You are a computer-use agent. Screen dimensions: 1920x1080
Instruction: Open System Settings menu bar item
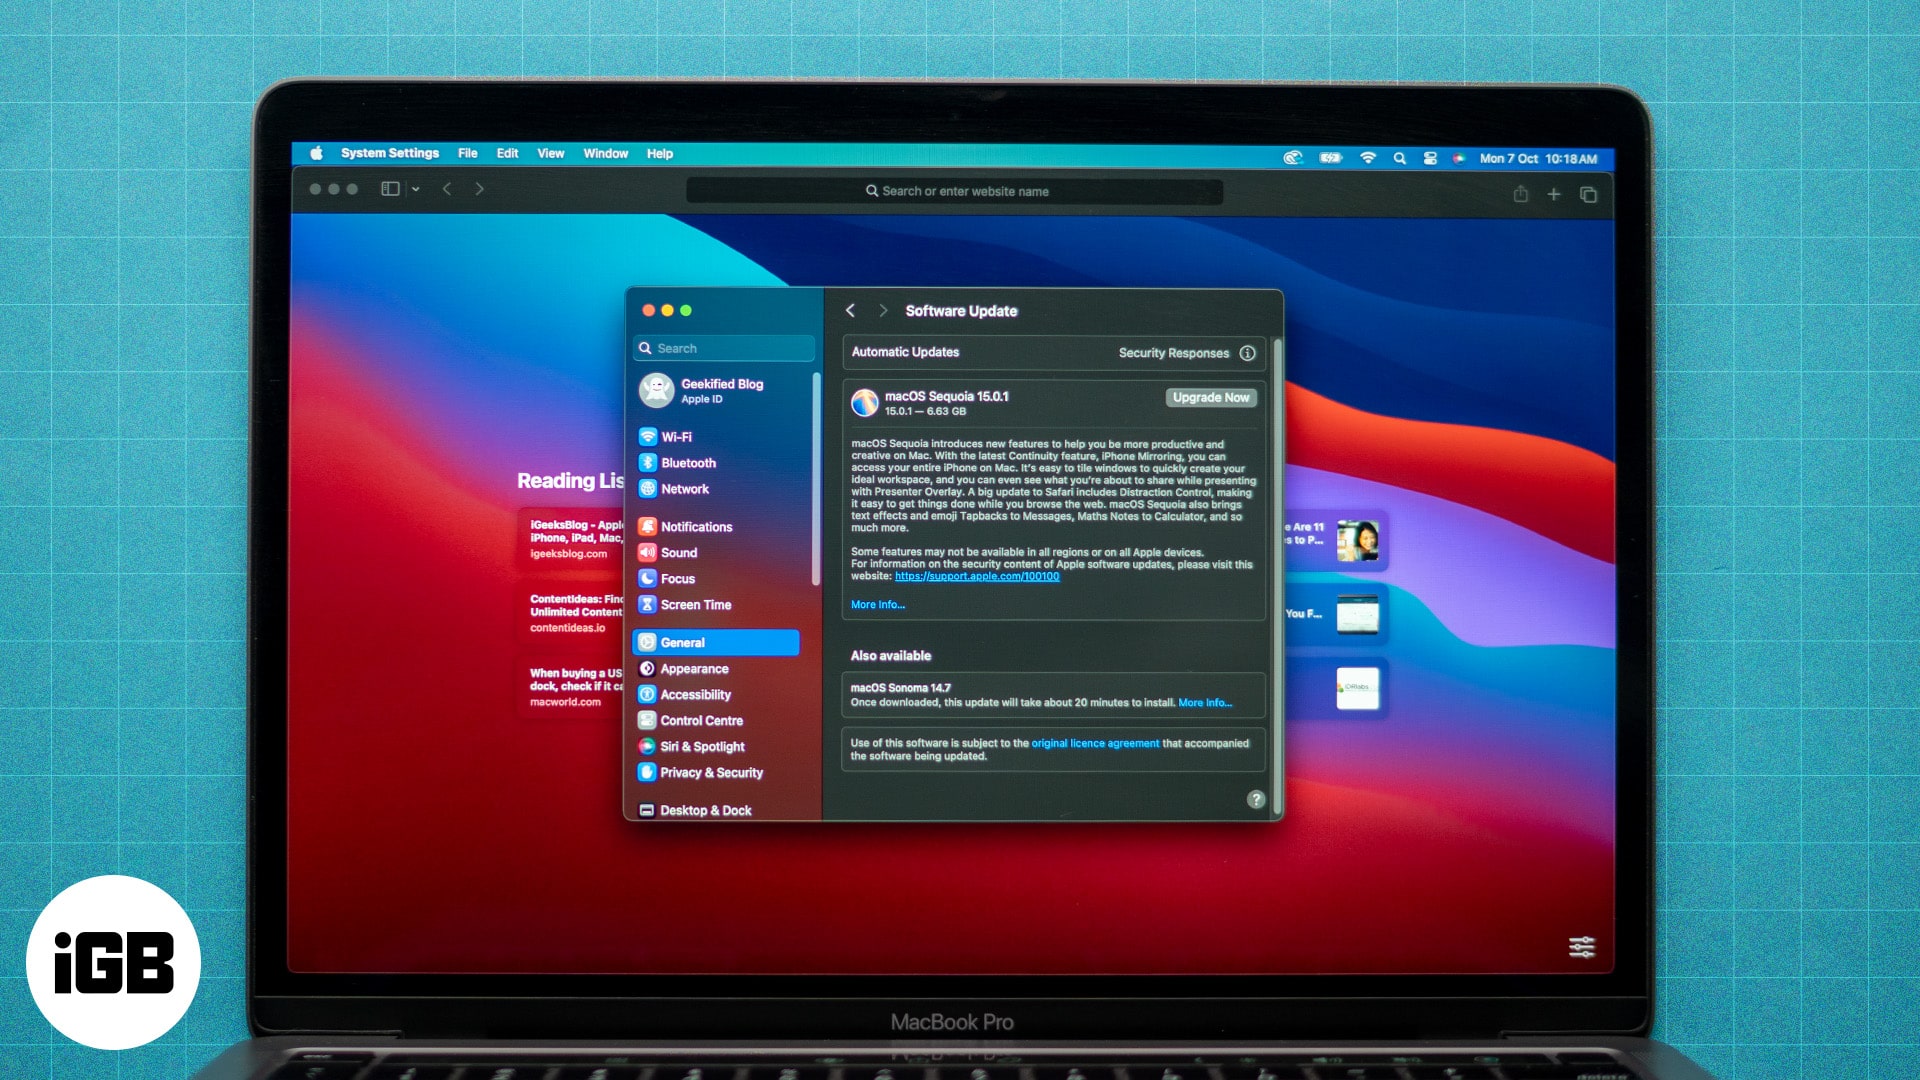pos(392,154)
